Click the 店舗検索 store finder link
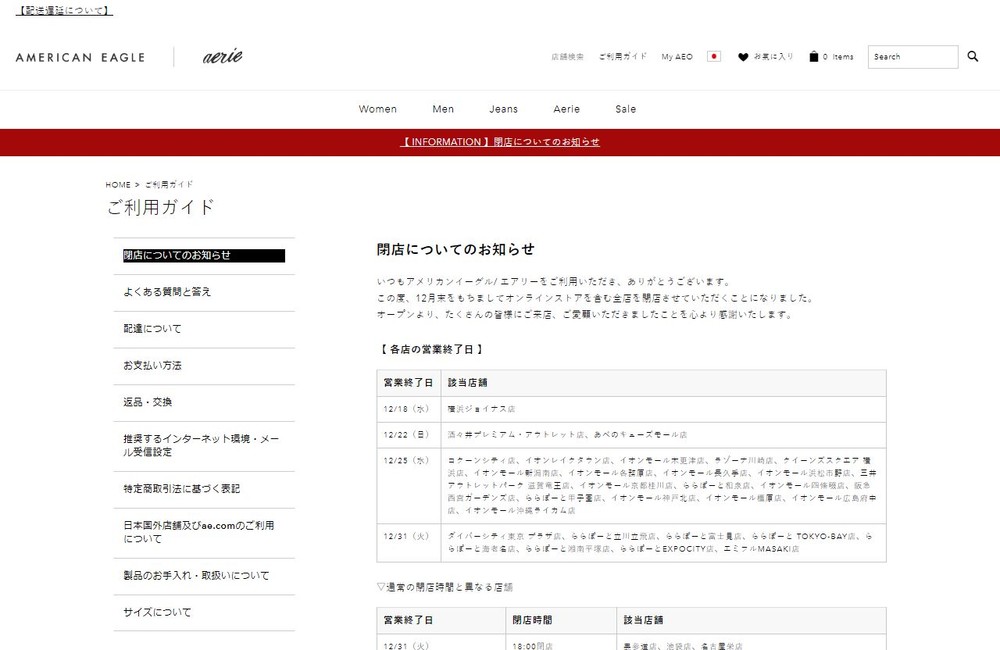The image size is (1000, 650). pyautogui.click(x=567, y=57)
